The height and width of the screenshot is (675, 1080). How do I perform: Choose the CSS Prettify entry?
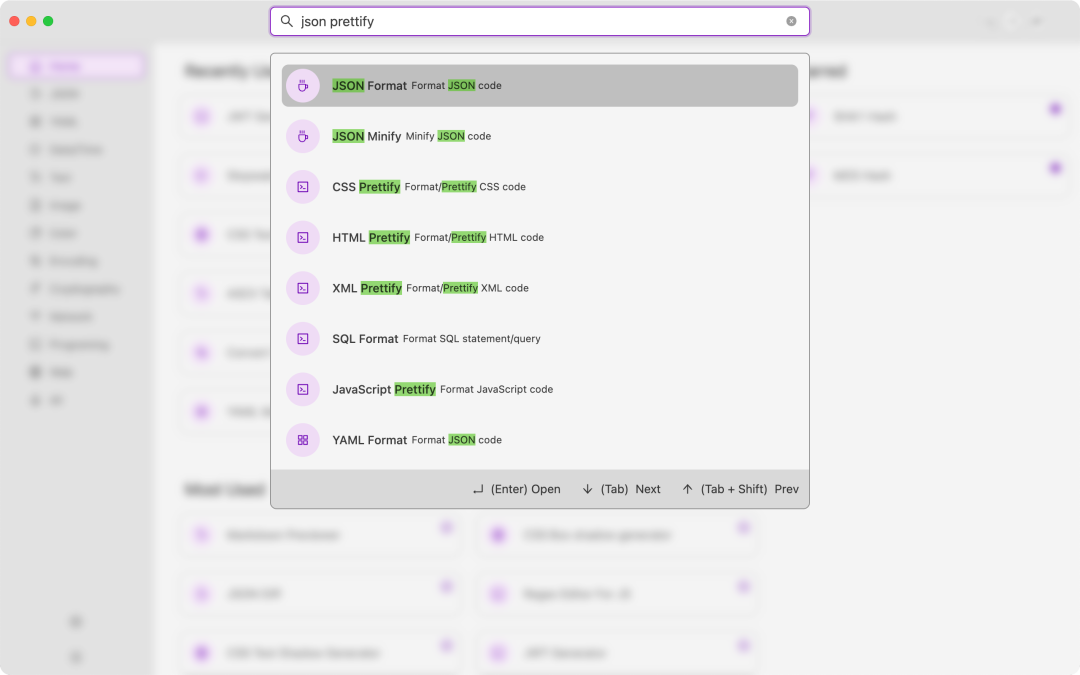[539, 187]
